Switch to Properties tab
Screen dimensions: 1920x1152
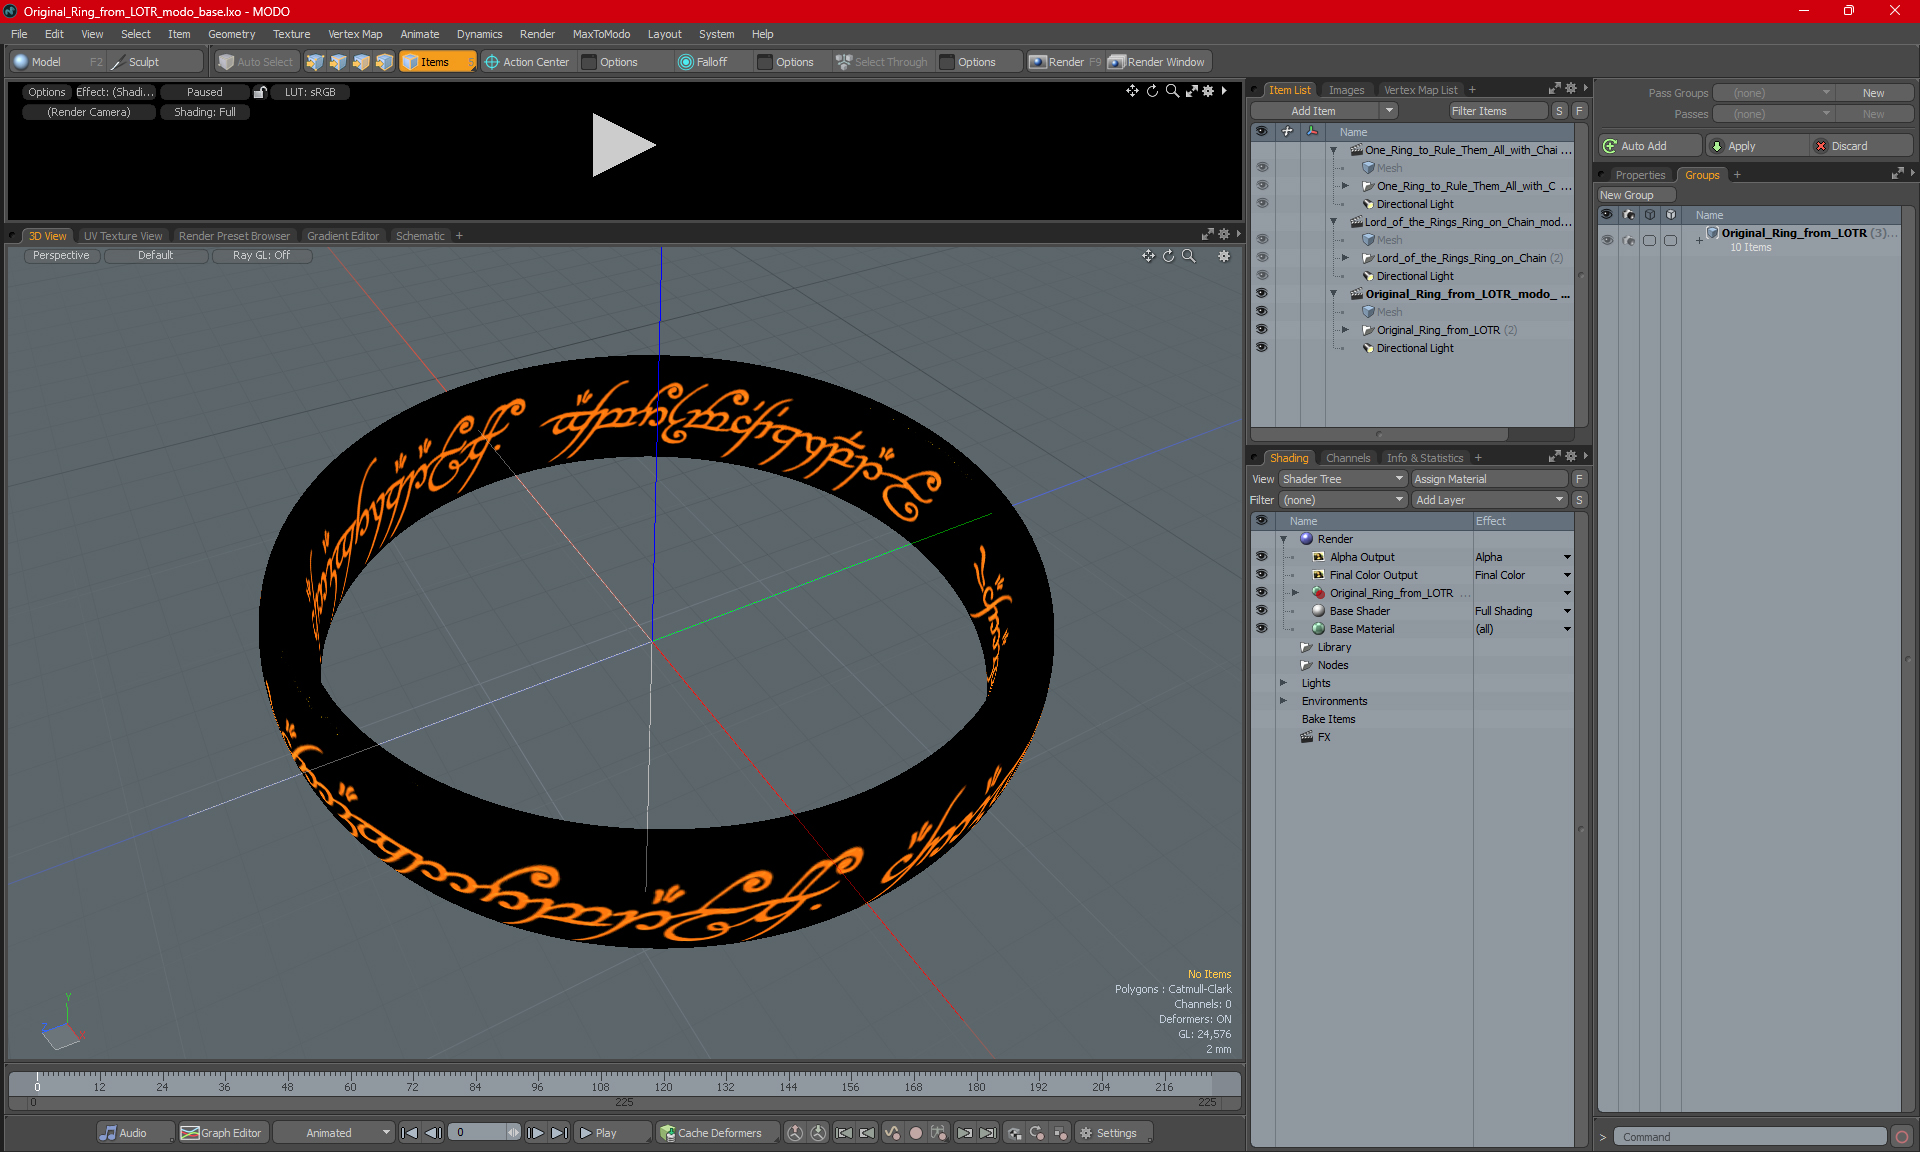click(x=1640, y=175)
